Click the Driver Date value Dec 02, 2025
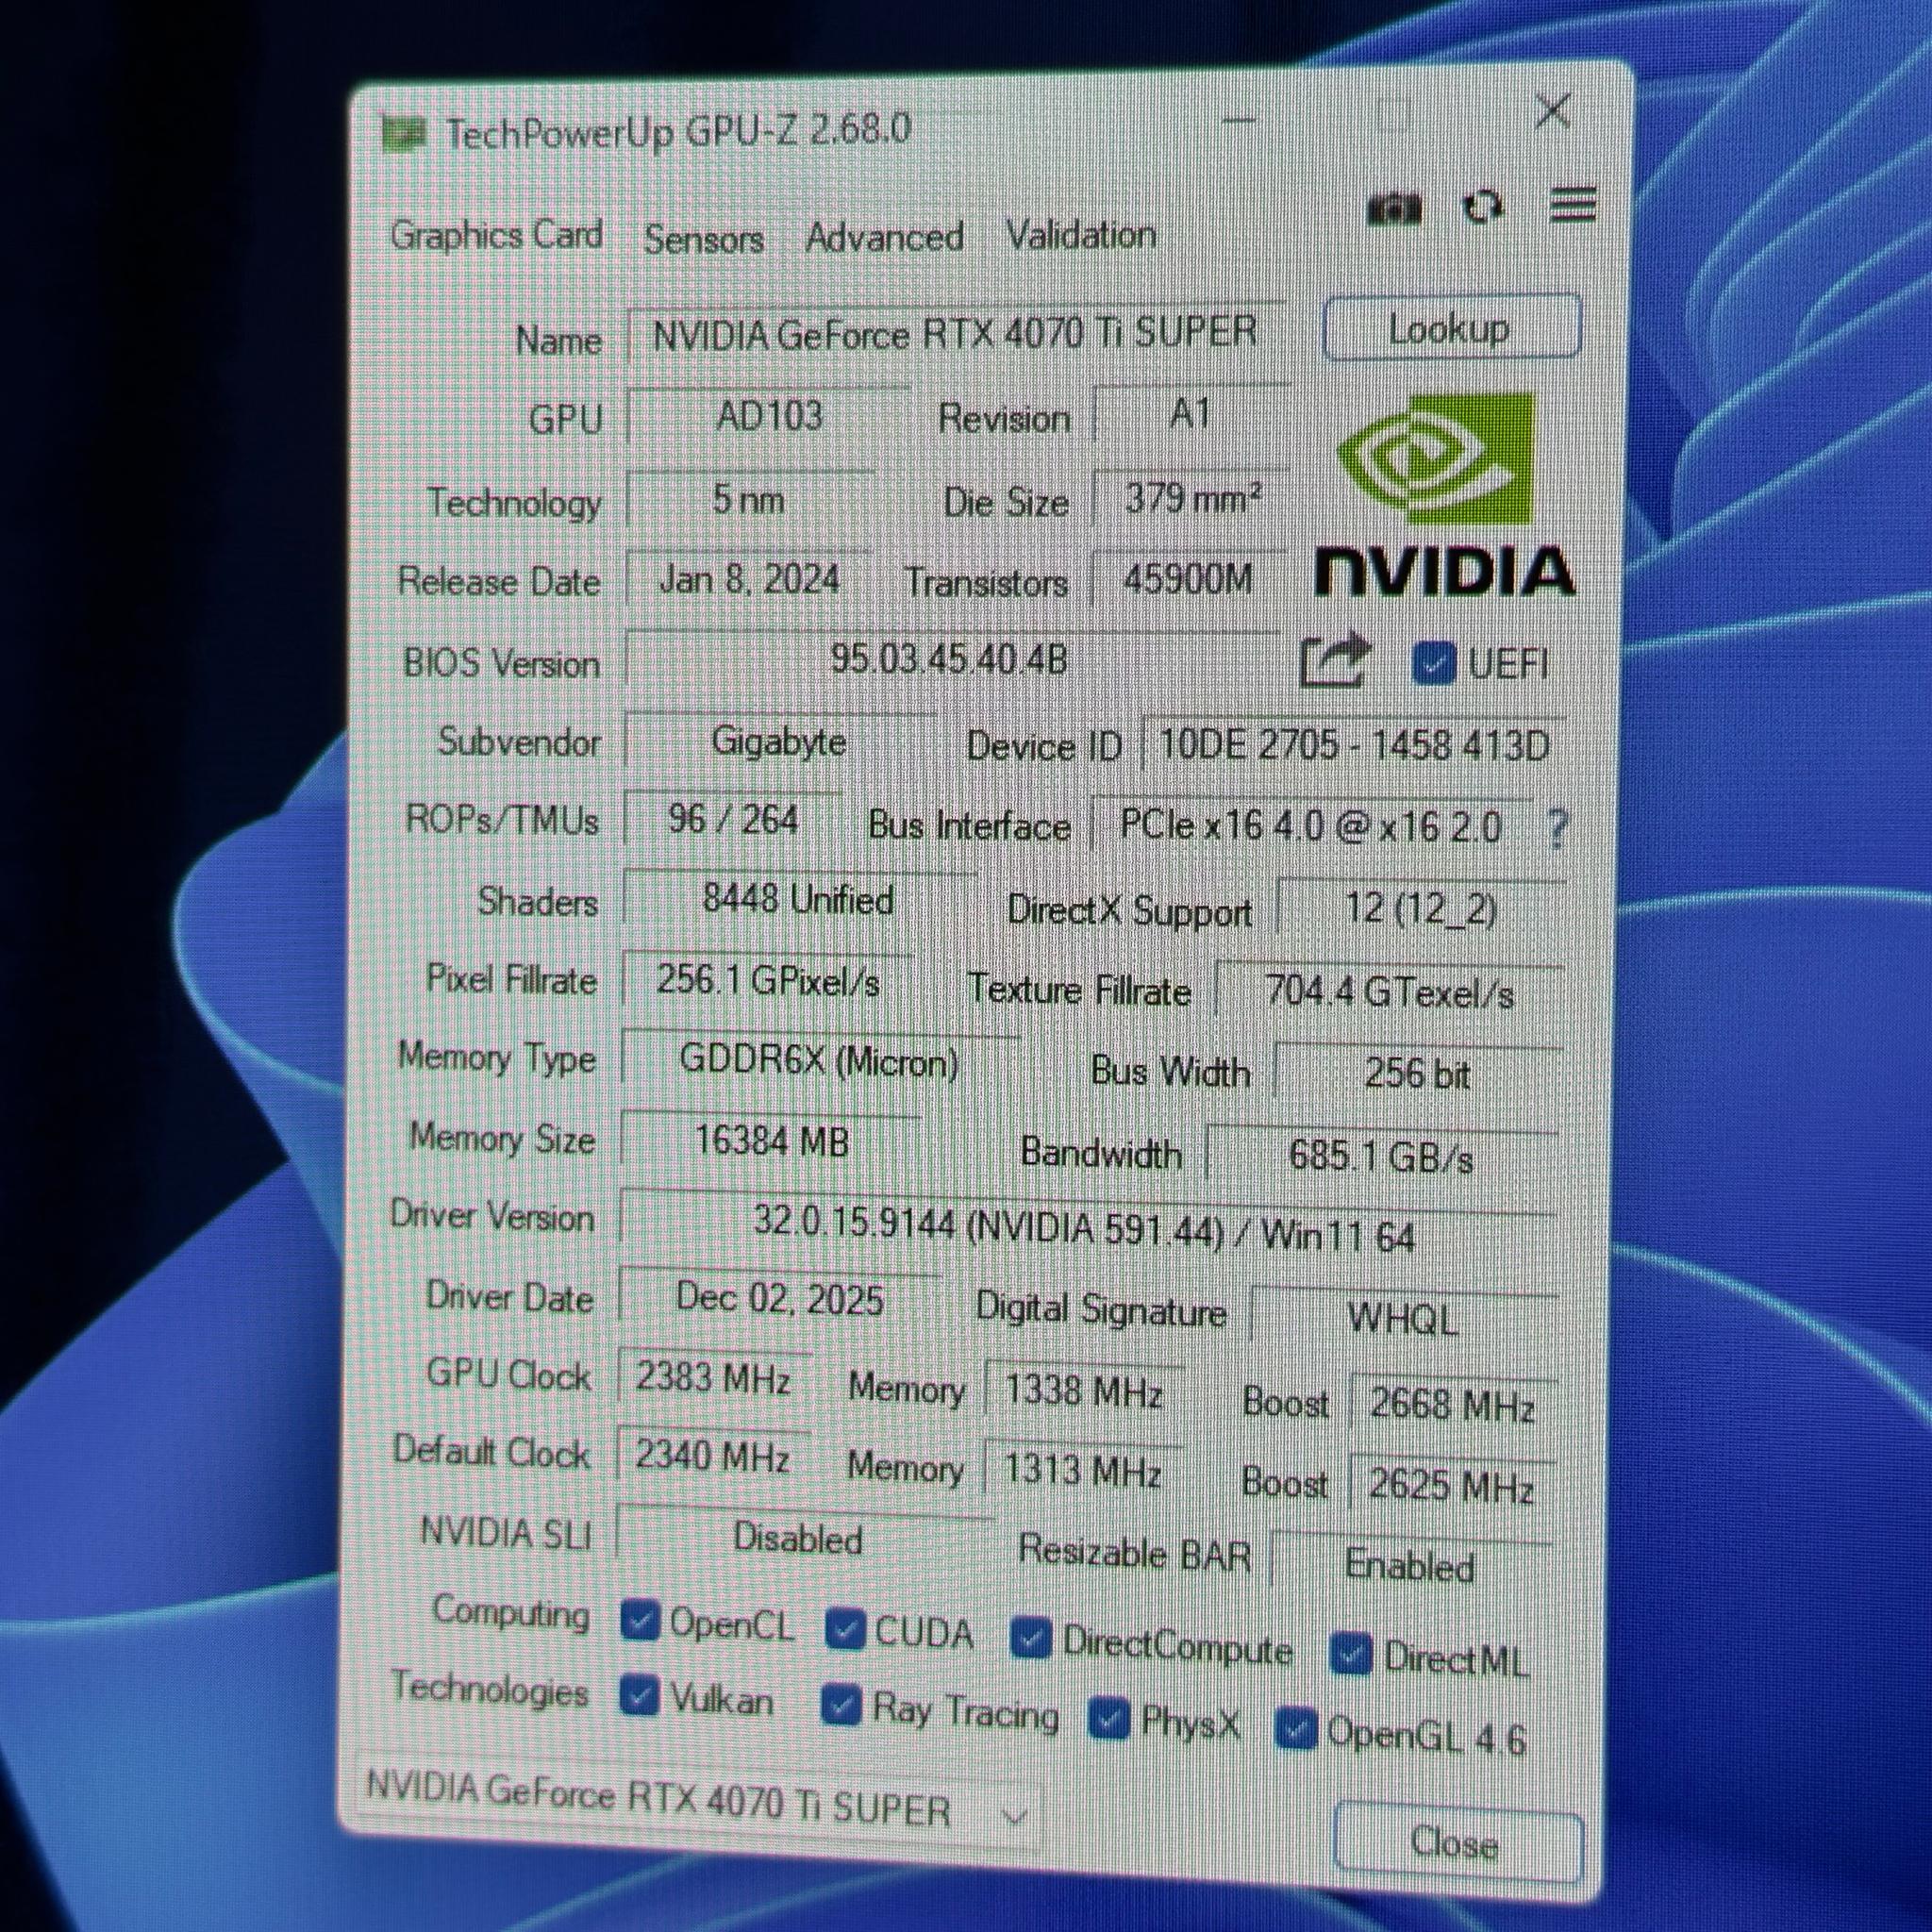The image size is (1932, 1932). [780, 1299]
